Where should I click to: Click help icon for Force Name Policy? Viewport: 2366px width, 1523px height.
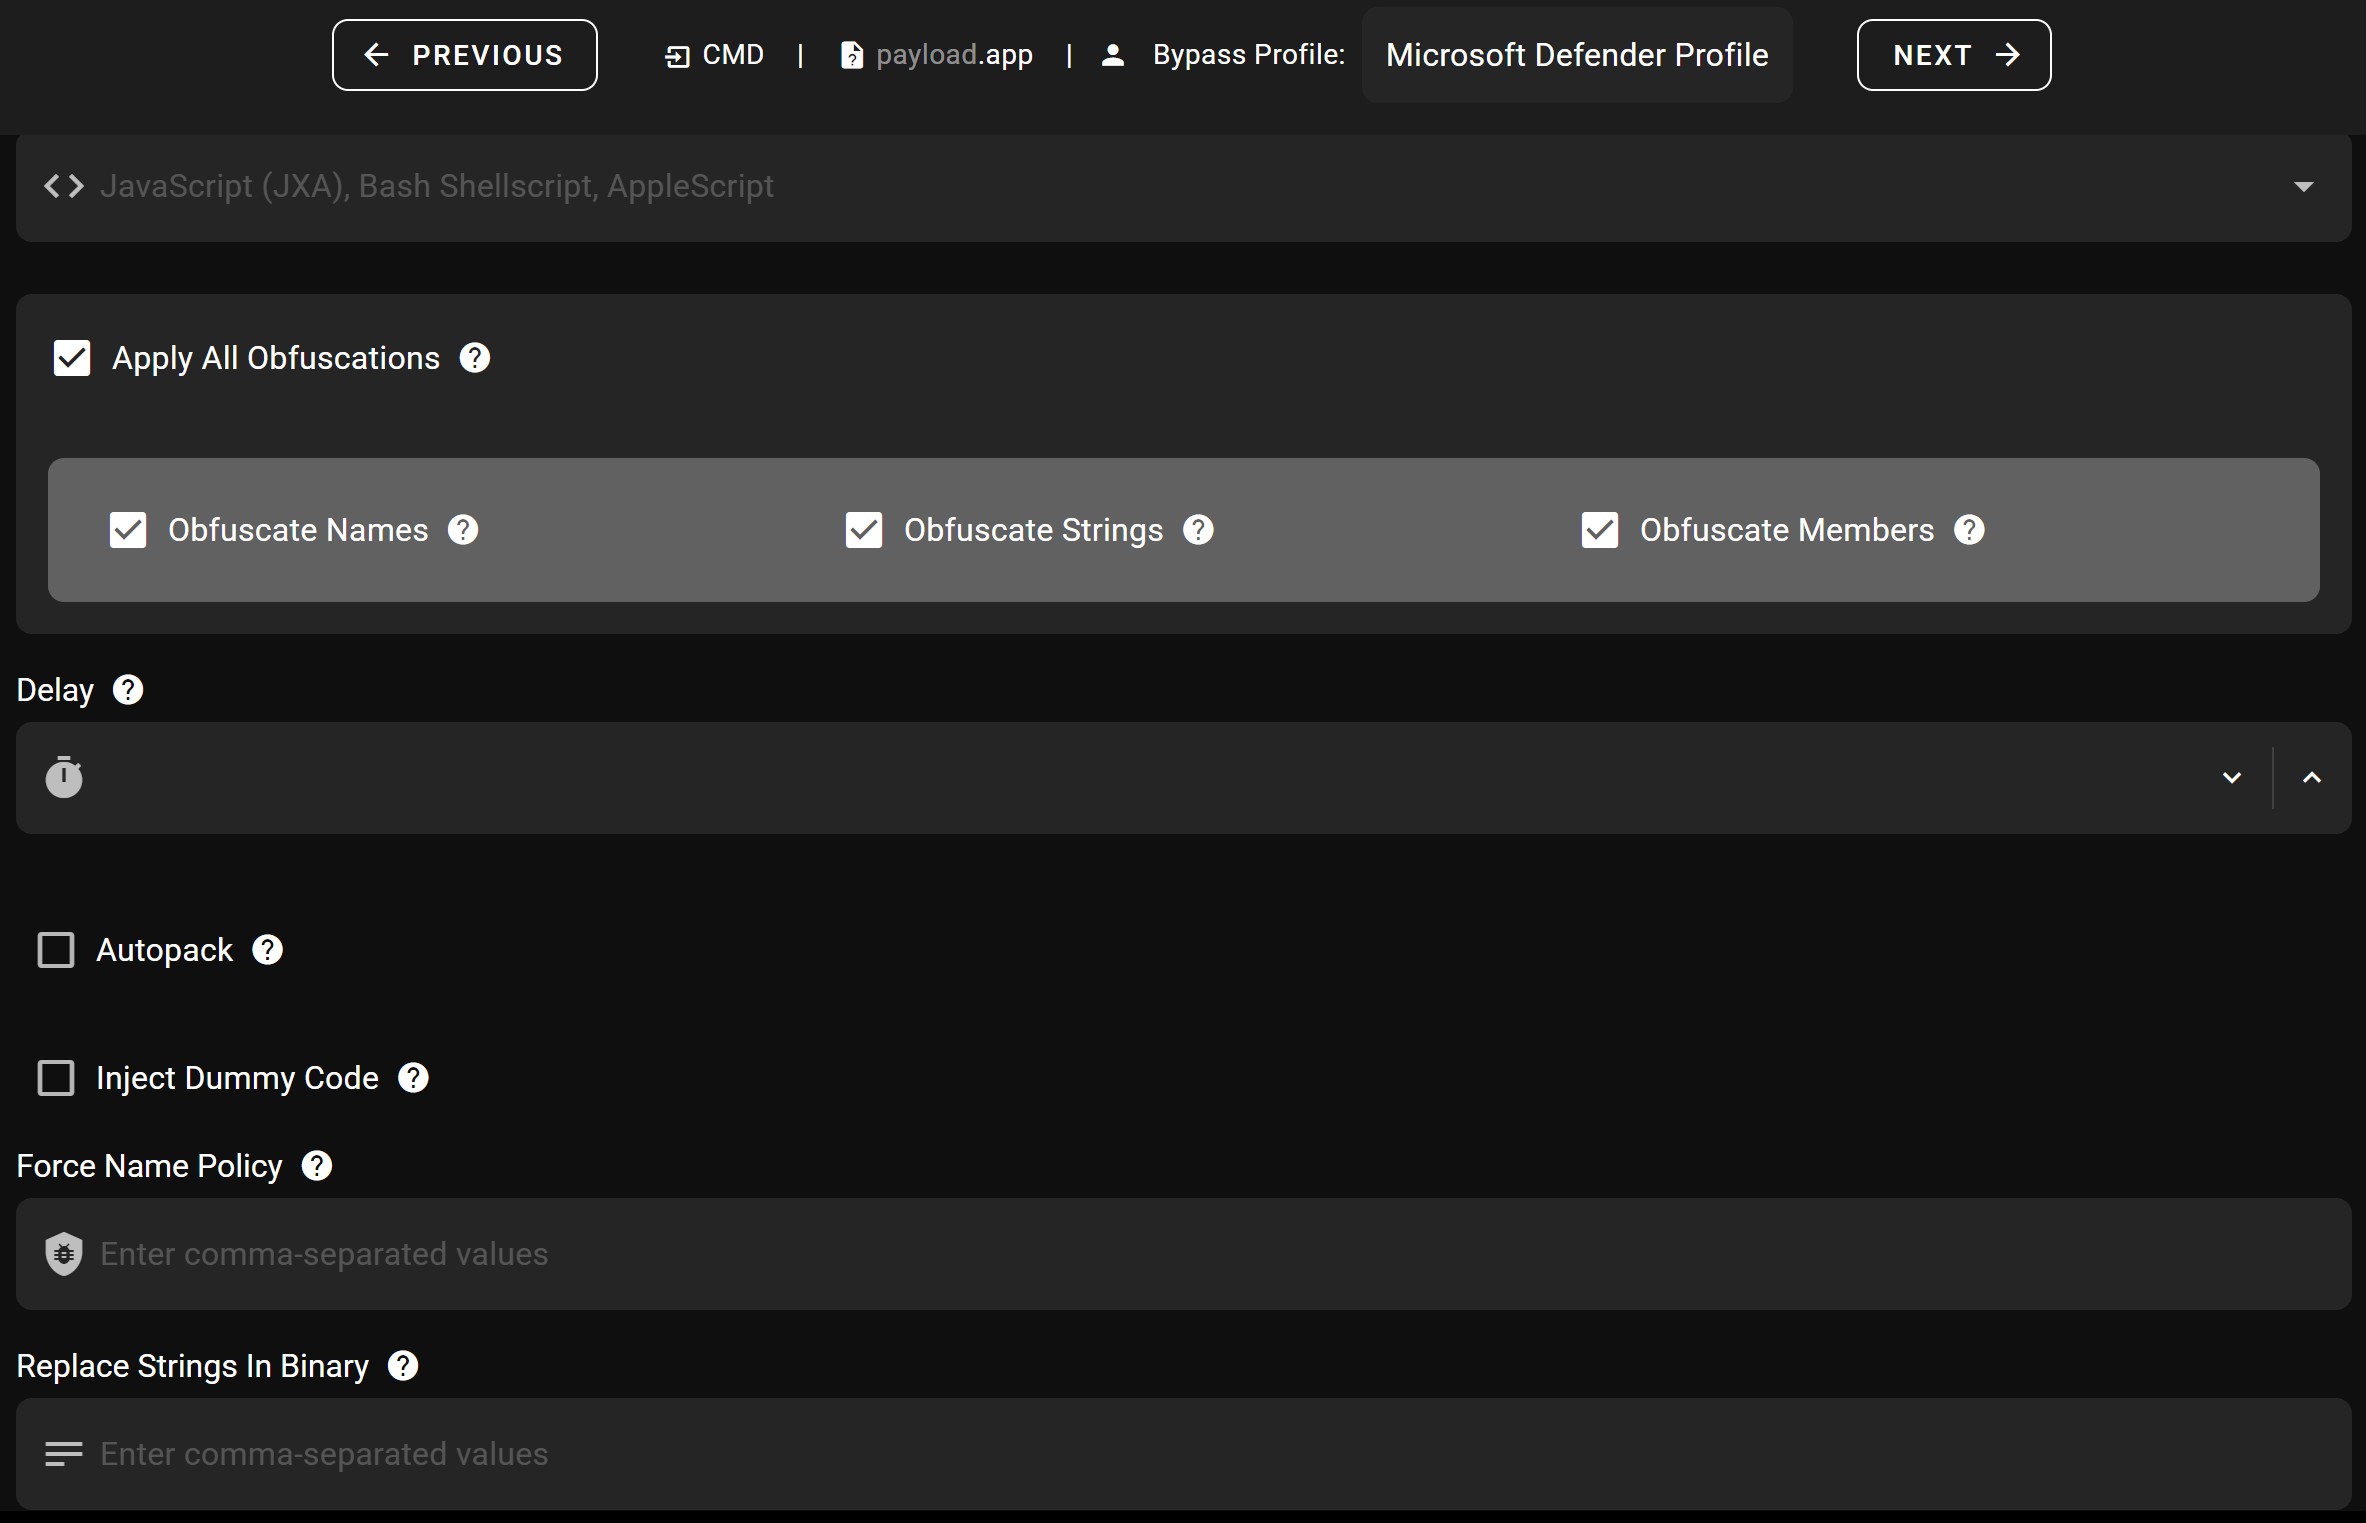pyautogui.click(x=317, y=1166)
